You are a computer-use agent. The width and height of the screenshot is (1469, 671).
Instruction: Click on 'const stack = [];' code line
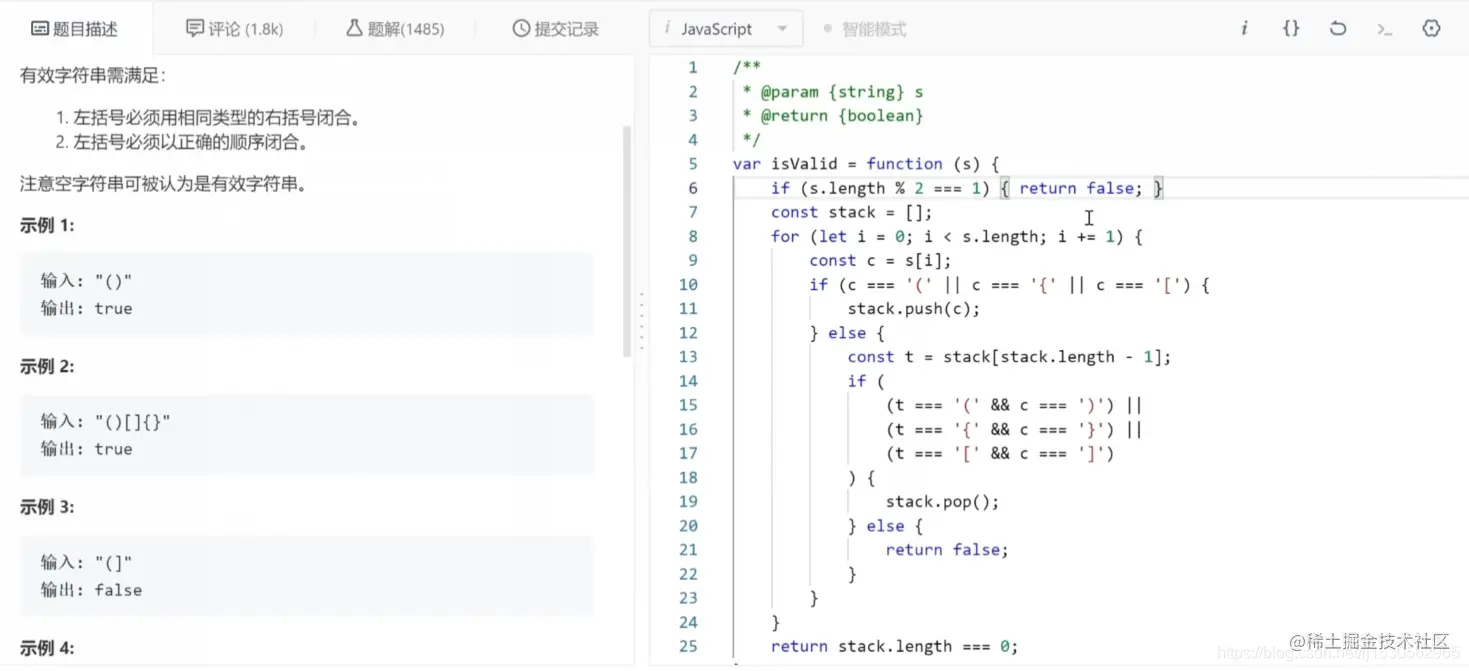(x=851, y=212)
